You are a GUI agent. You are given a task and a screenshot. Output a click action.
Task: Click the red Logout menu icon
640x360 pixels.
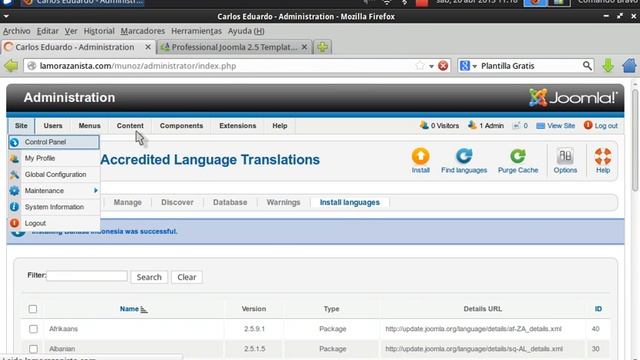pyautogui.click(x=14, y=223)
